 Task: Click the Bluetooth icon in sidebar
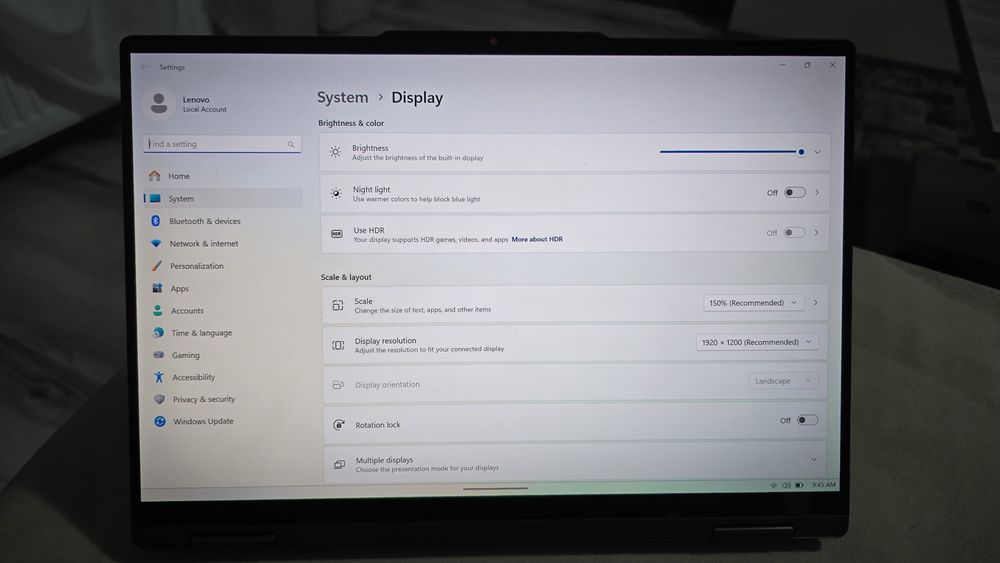pos(156,221)
